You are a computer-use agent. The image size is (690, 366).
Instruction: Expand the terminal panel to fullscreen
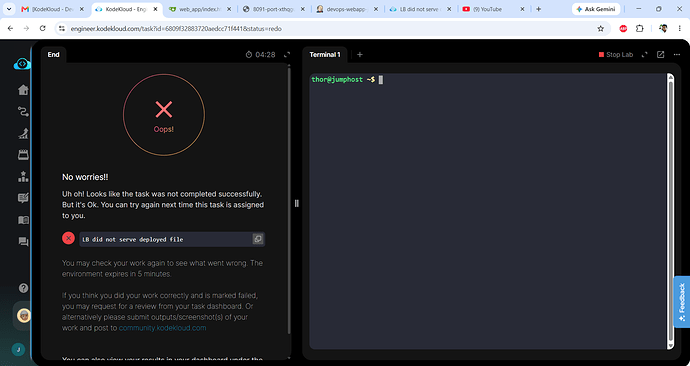pyautogui.click(x=645, y=55)
